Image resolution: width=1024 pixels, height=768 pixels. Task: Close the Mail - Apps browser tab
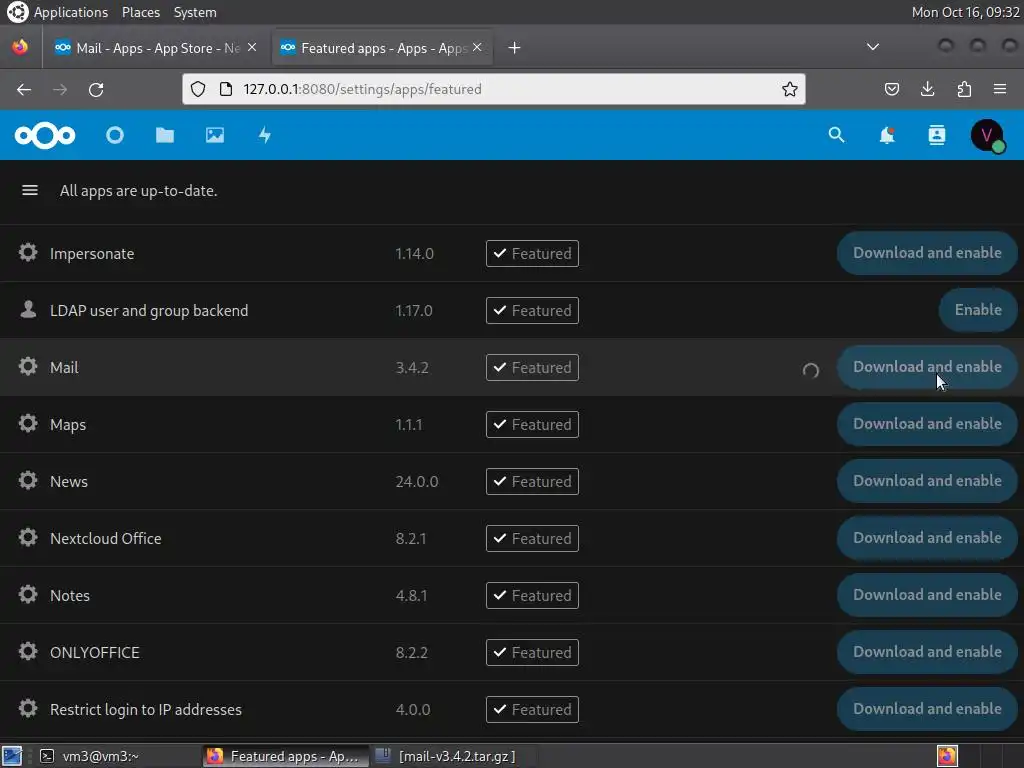pyautogui.click(x=252, y=48)
